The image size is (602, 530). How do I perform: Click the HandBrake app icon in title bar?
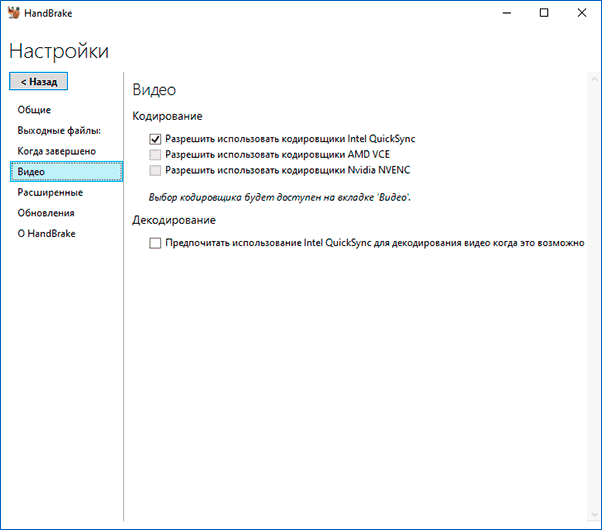[x=14, y=13]
